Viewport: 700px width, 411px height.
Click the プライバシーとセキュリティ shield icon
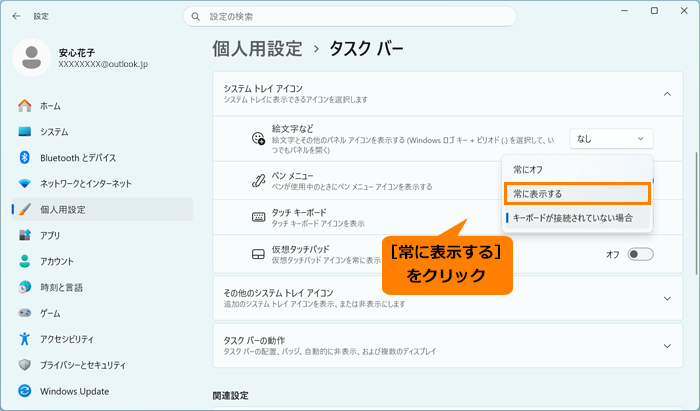(25, 365)
